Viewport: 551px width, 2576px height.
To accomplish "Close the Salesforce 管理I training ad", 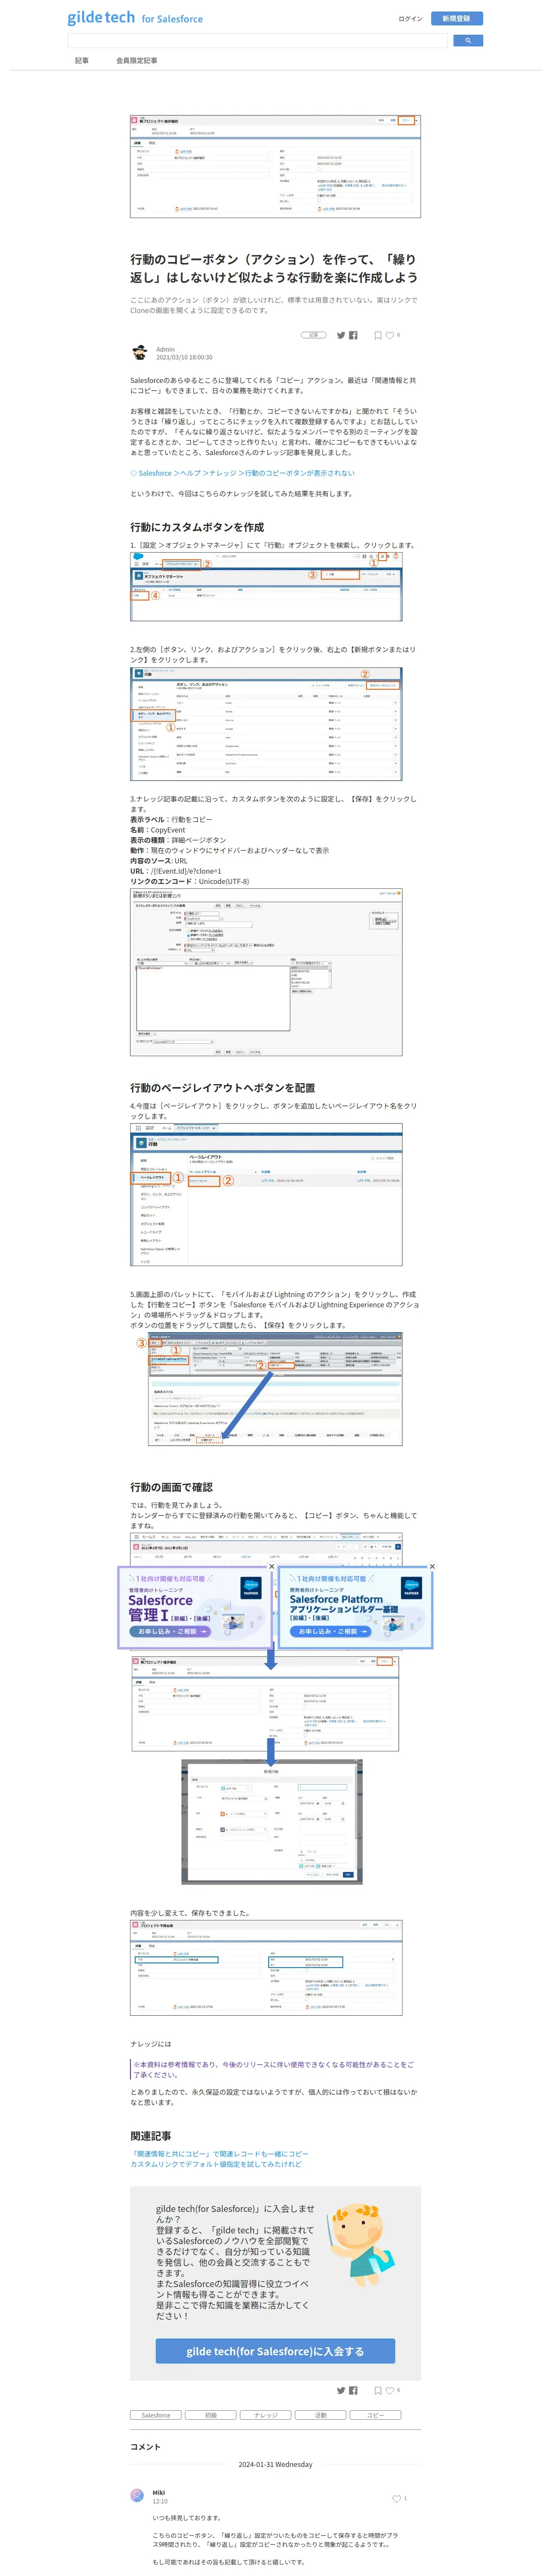I will (x=272, y=1567).
